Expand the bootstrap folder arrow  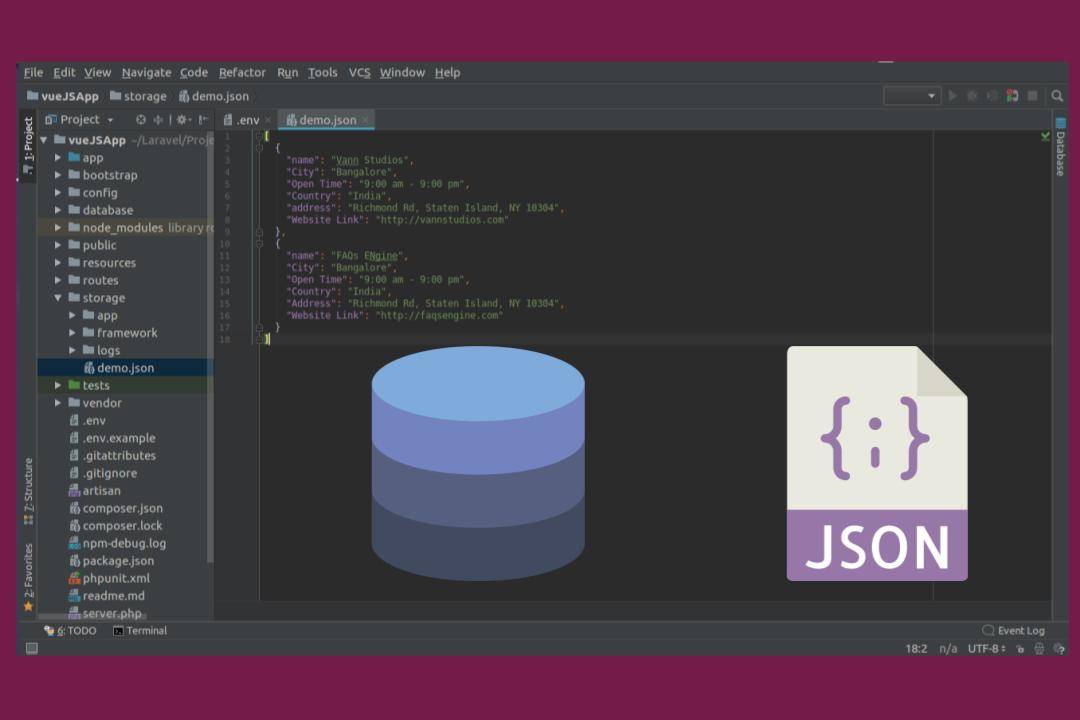click(58, 175)
